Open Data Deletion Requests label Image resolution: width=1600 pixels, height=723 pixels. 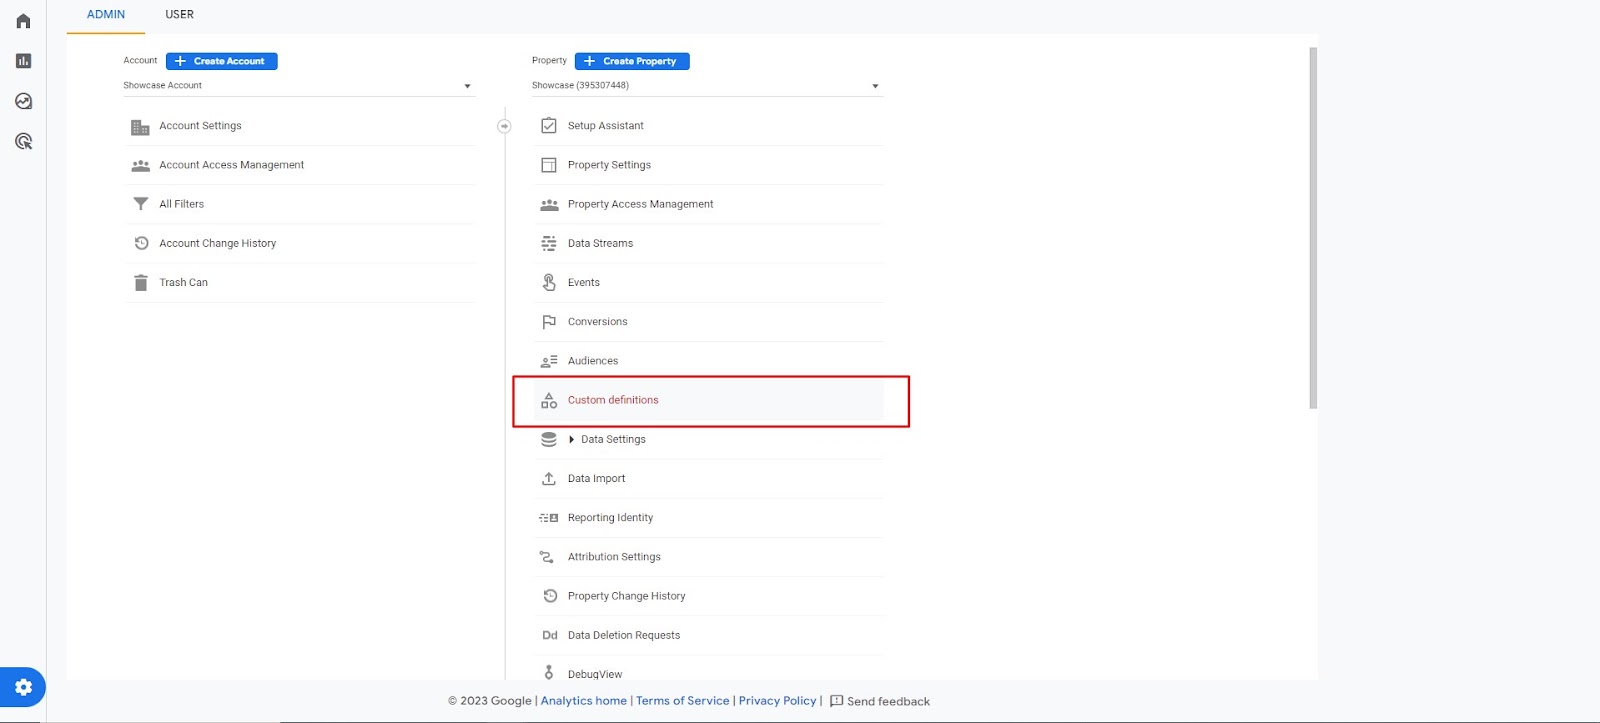point(624,635)
